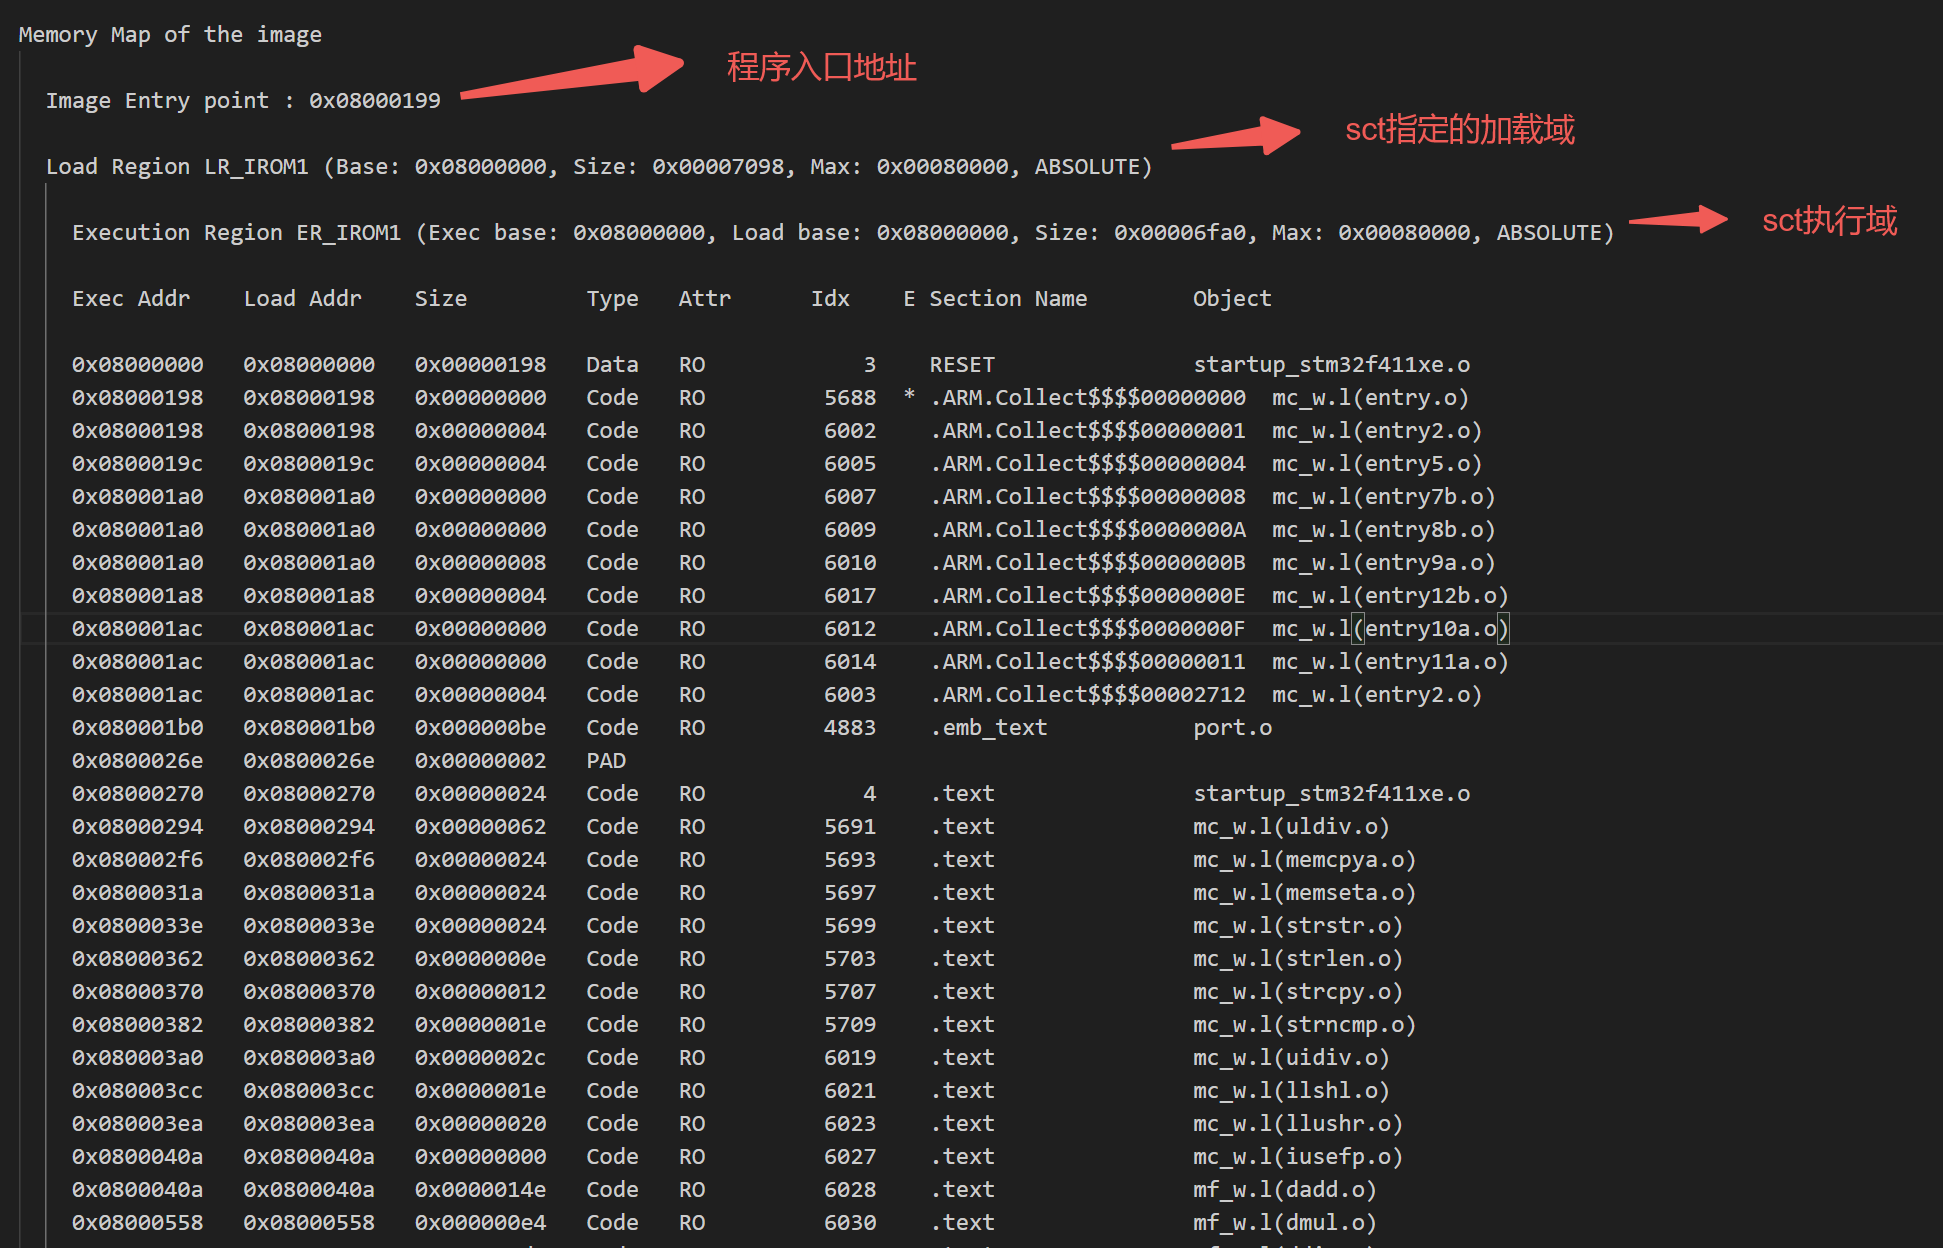Click mf_w.l(dmul.o) object
Image resolution: width=1943 pixels, height=1248 pixels.
point(1285,1223)
